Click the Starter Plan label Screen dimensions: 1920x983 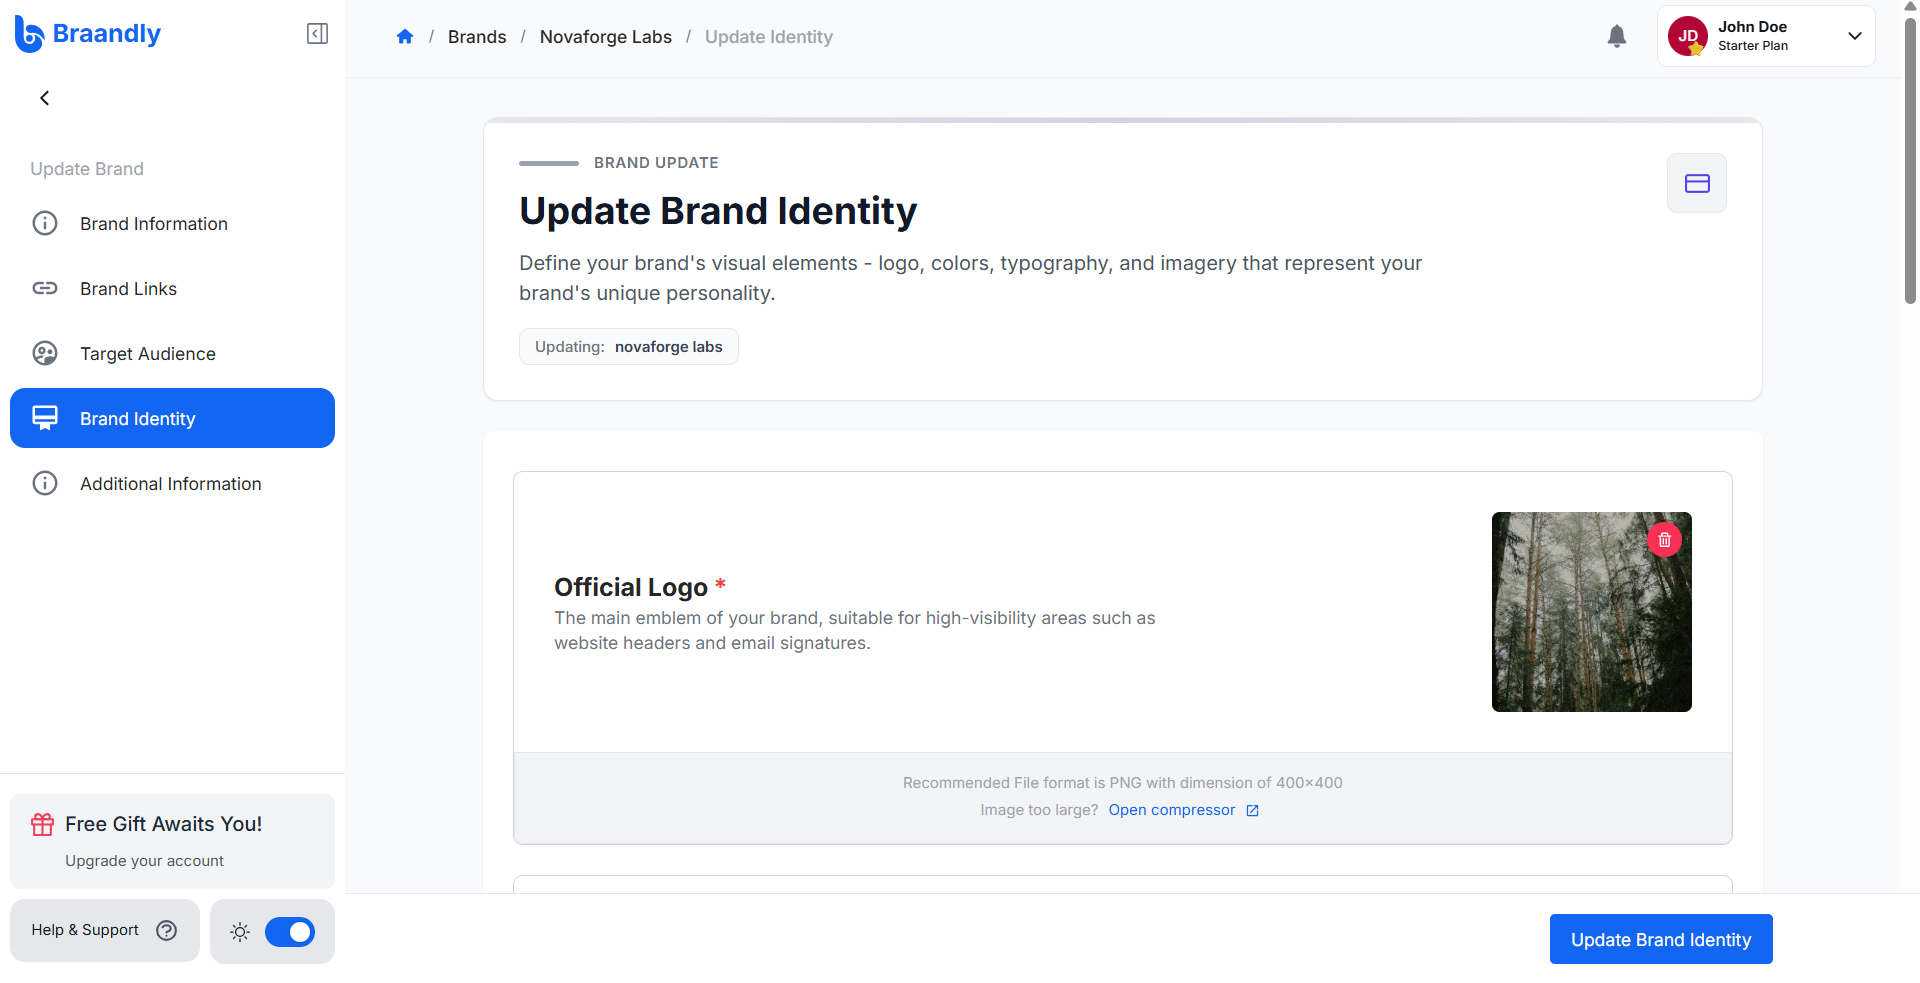(x=1753, y=46)
